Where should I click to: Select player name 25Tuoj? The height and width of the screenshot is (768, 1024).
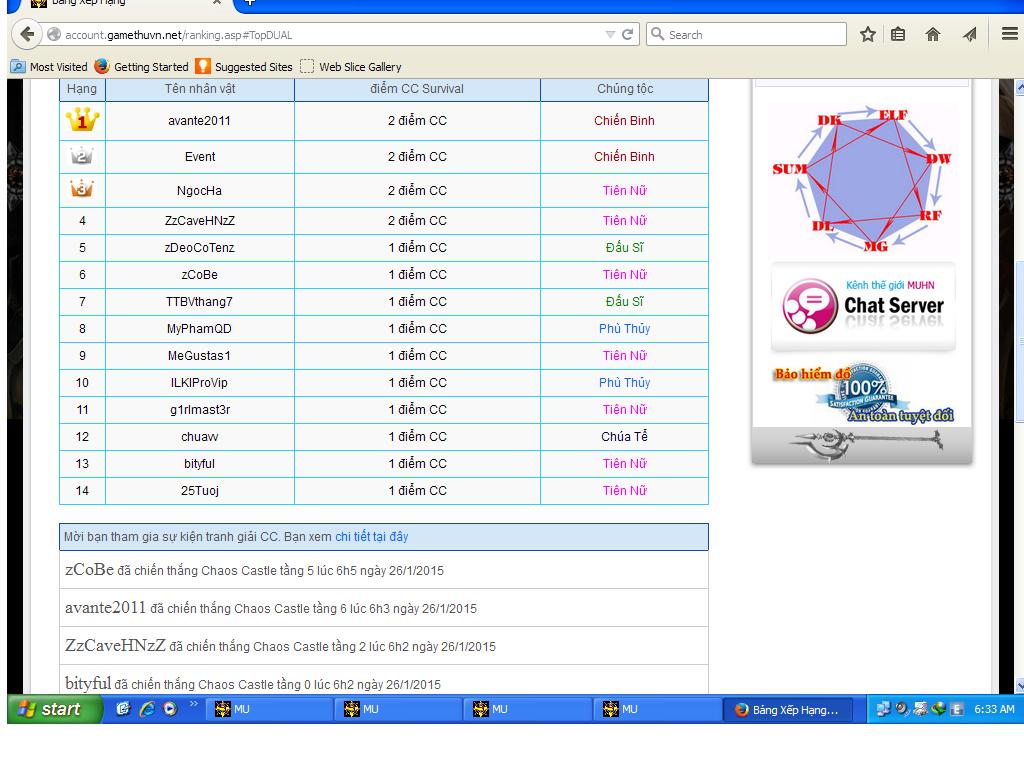point(200,490)
